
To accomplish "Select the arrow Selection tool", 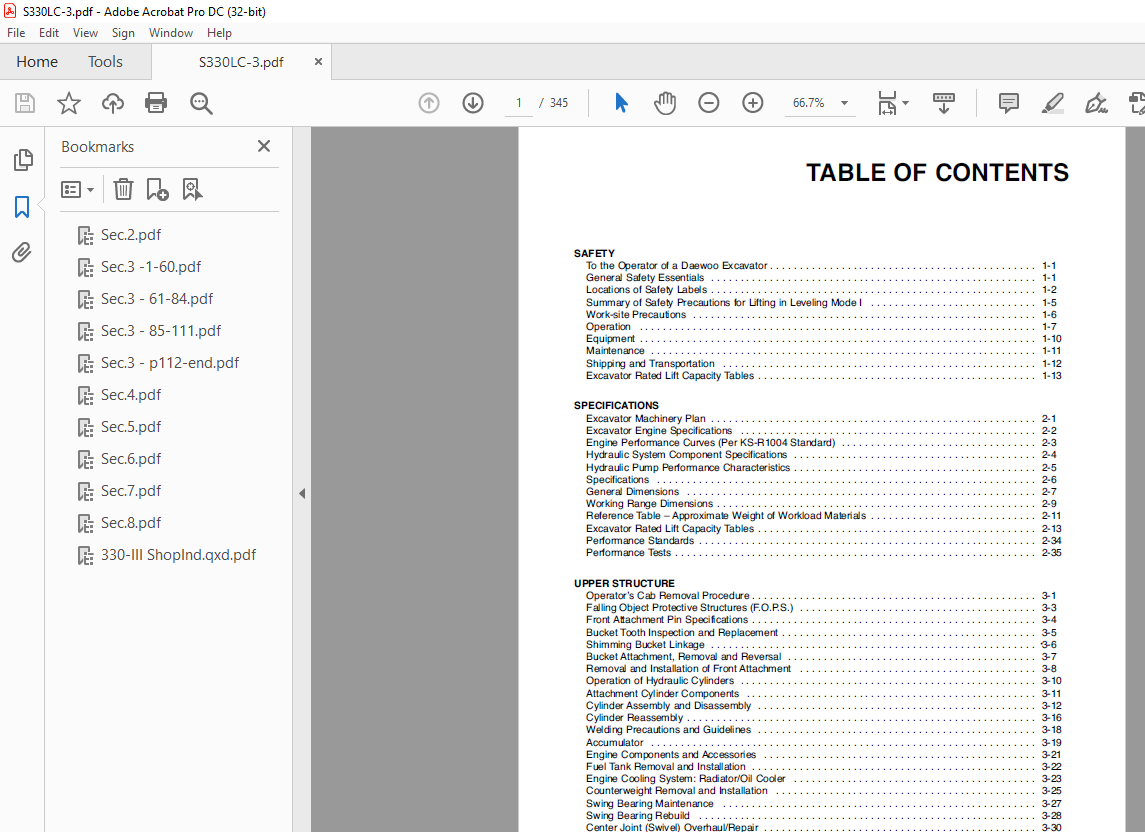I will coord(621,103).
